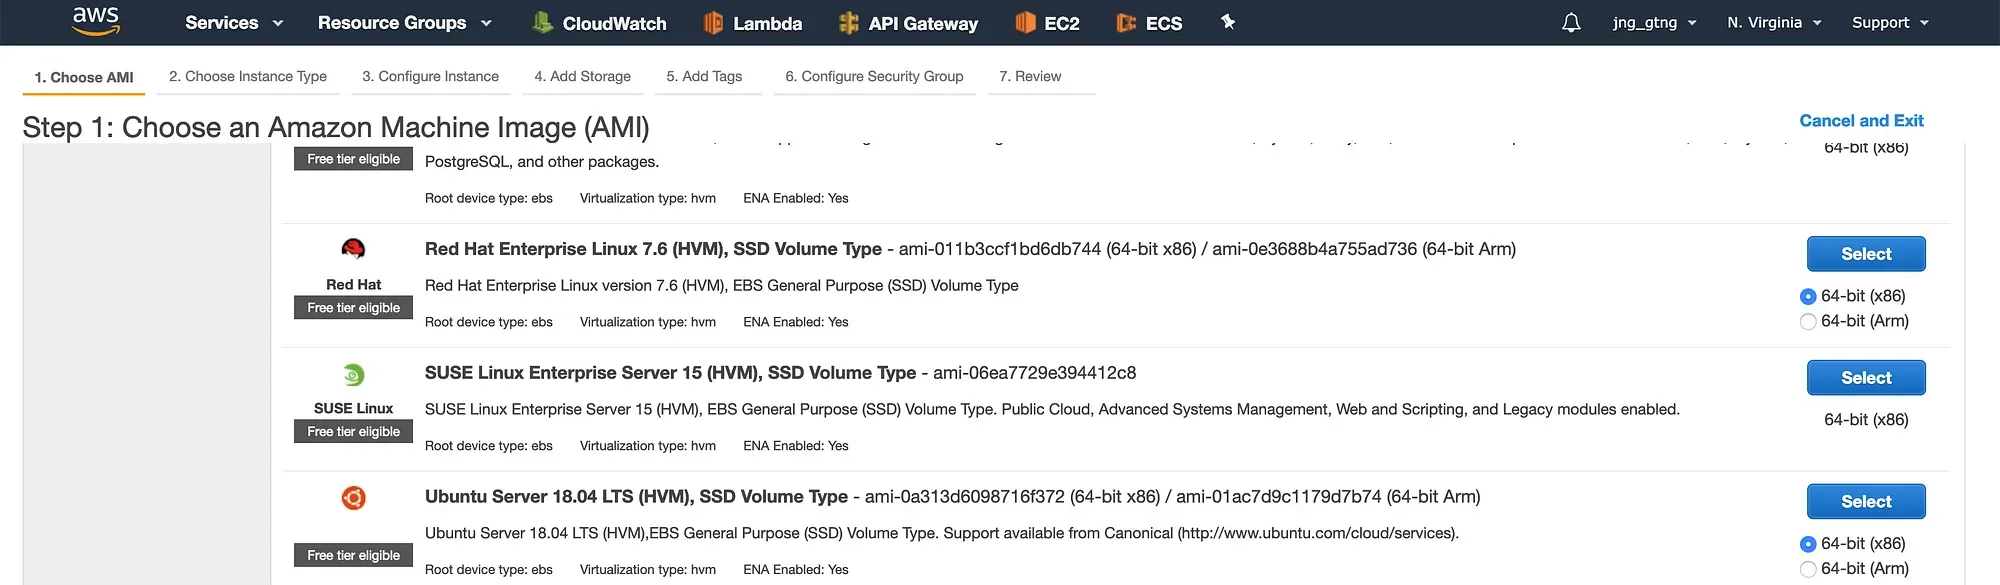Go to 3. Configure Instance tab
Viewport: 2000px width, 585px height.
pyautogui.click(x=430, y=76)
